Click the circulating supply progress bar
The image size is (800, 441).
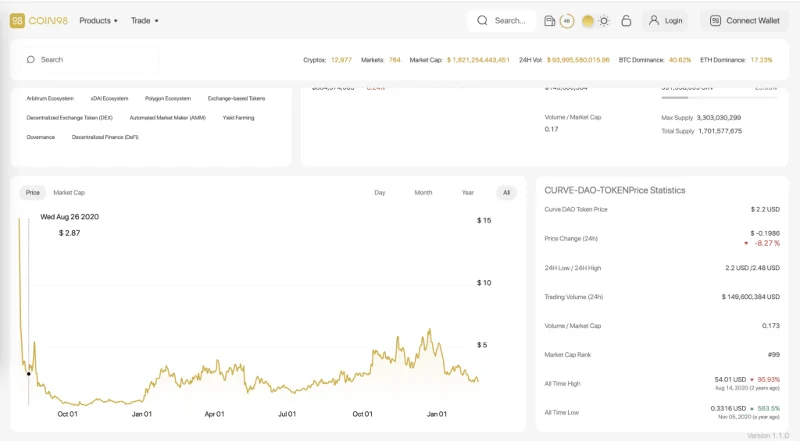click(x=719, y=97)
